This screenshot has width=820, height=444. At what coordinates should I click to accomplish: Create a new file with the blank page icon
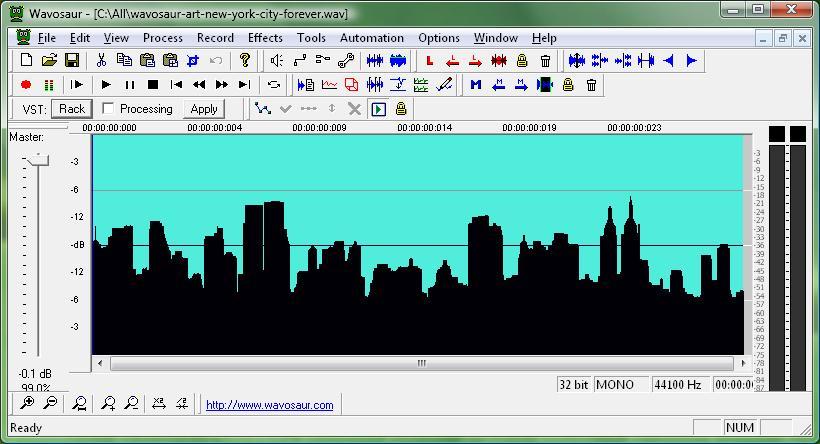coord(26,60)
